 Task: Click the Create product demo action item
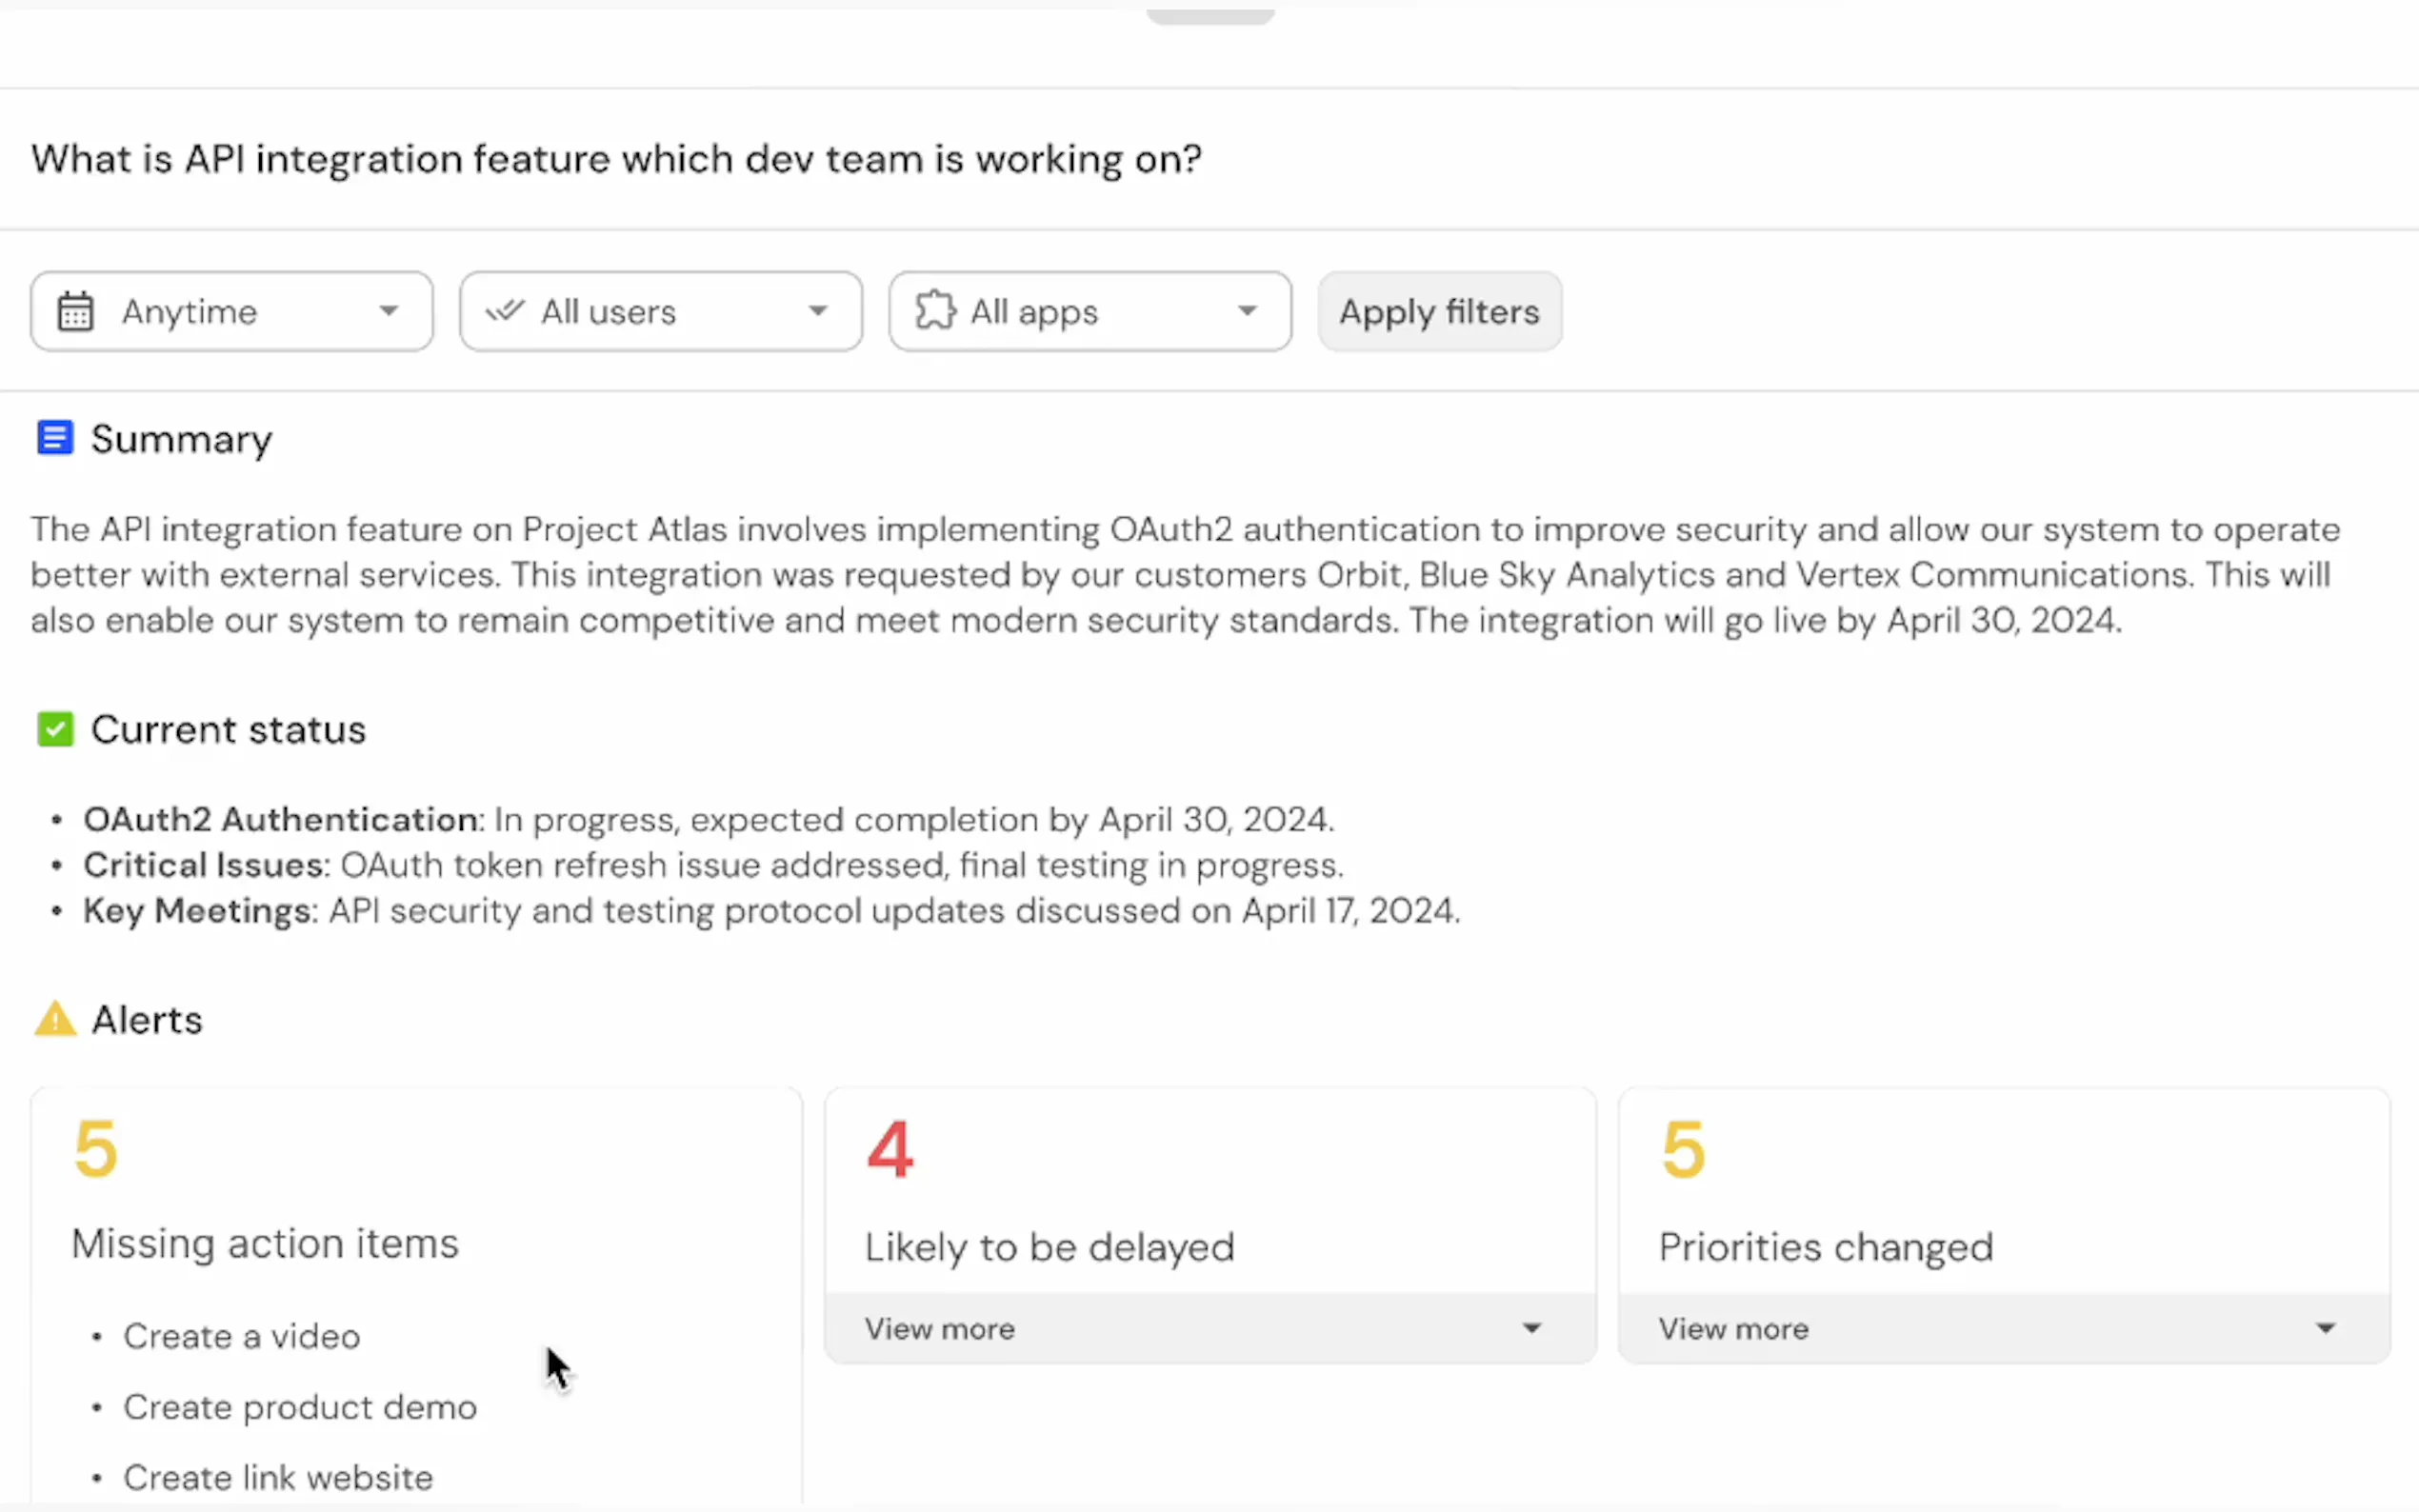pos(300,1407)
